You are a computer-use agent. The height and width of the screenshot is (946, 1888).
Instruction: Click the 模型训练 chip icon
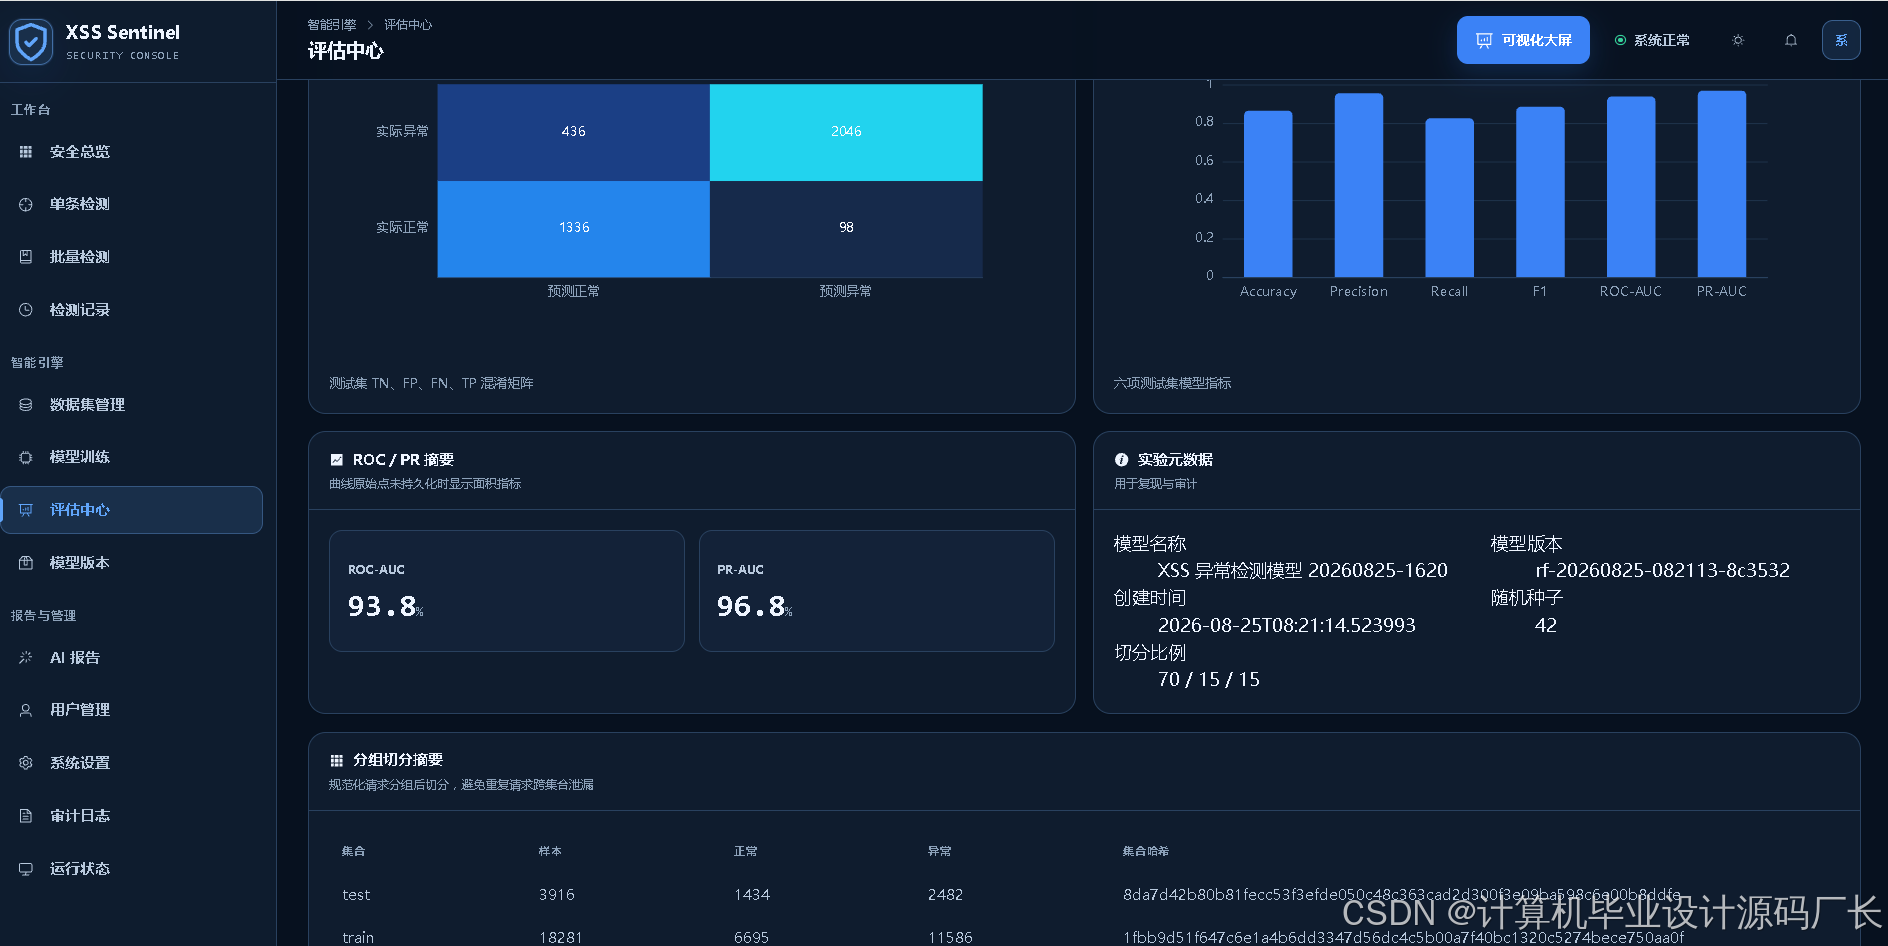click(26, 457)
